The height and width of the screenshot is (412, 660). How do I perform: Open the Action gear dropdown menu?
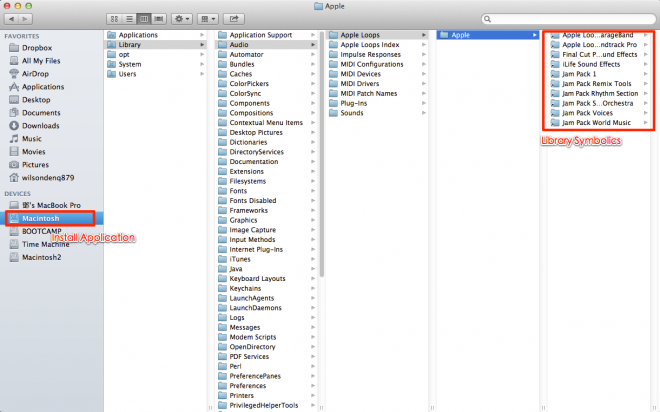(183, 18)
